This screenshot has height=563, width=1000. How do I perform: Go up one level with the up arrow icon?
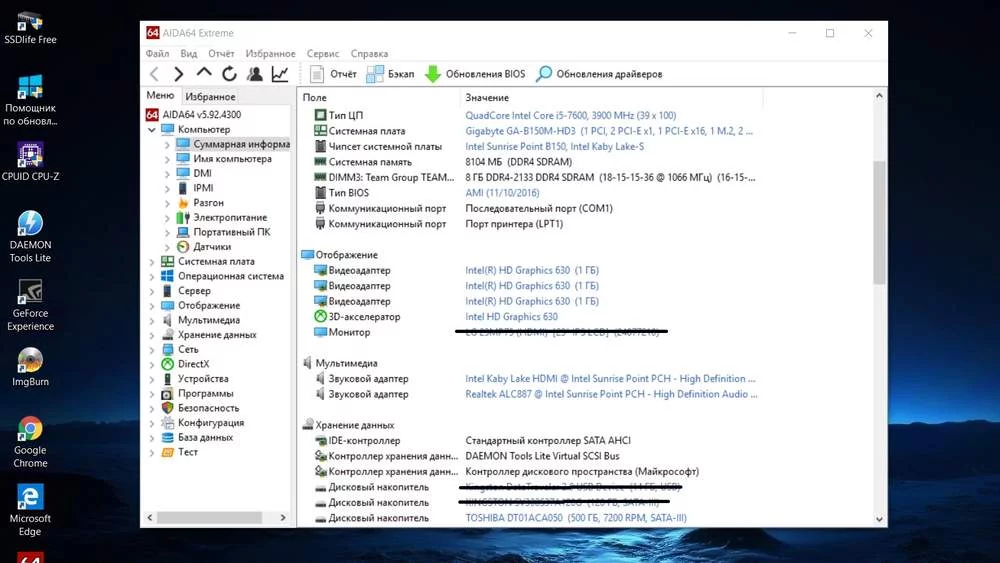tap(204, 72)
